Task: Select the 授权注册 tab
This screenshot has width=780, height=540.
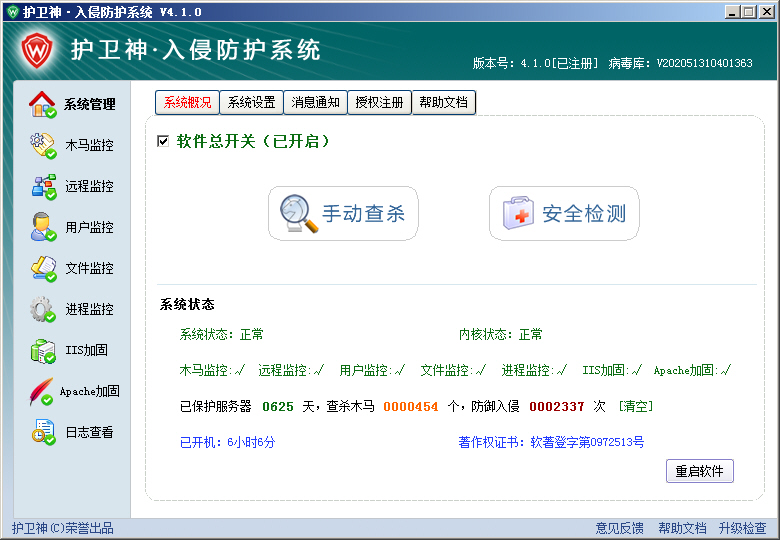Action: [380, 102]
